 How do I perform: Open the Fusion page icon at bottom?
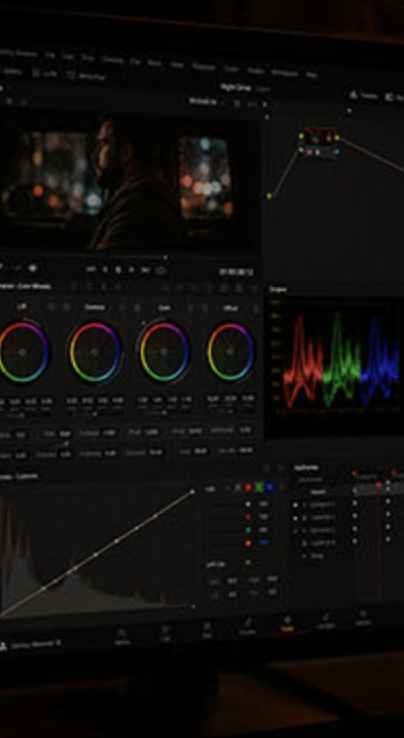tap(248, 626)
